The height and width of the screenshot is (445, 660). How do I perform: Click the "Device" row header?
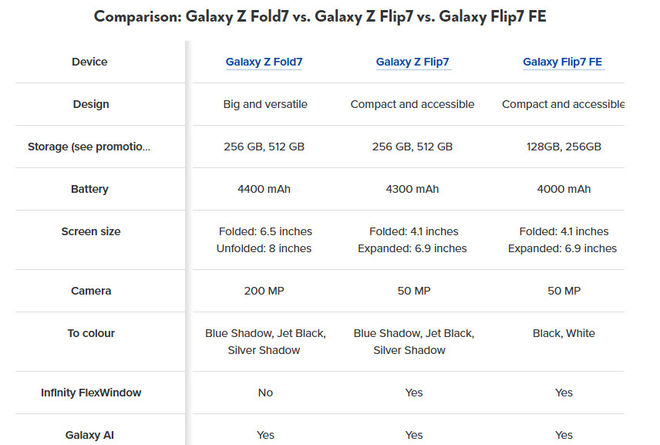pos(90,62)
